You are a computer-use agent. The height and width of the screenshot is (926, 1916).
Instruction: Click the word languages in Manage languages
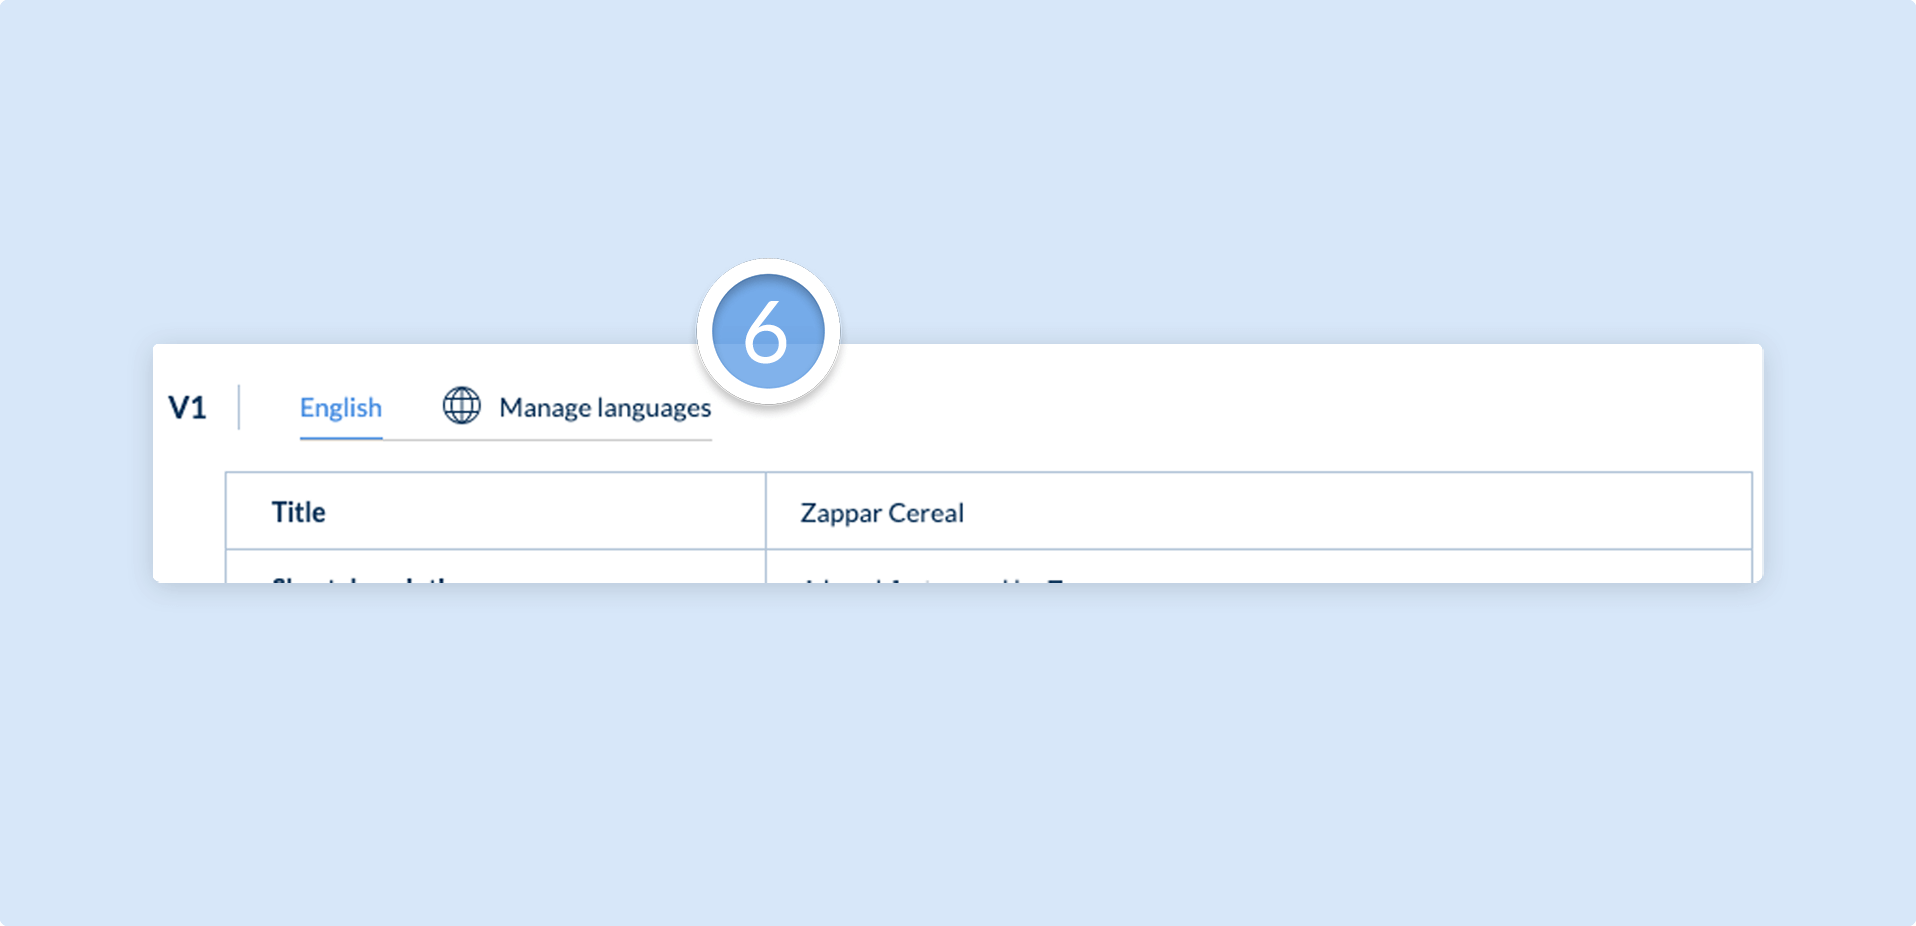click(654, 408)
